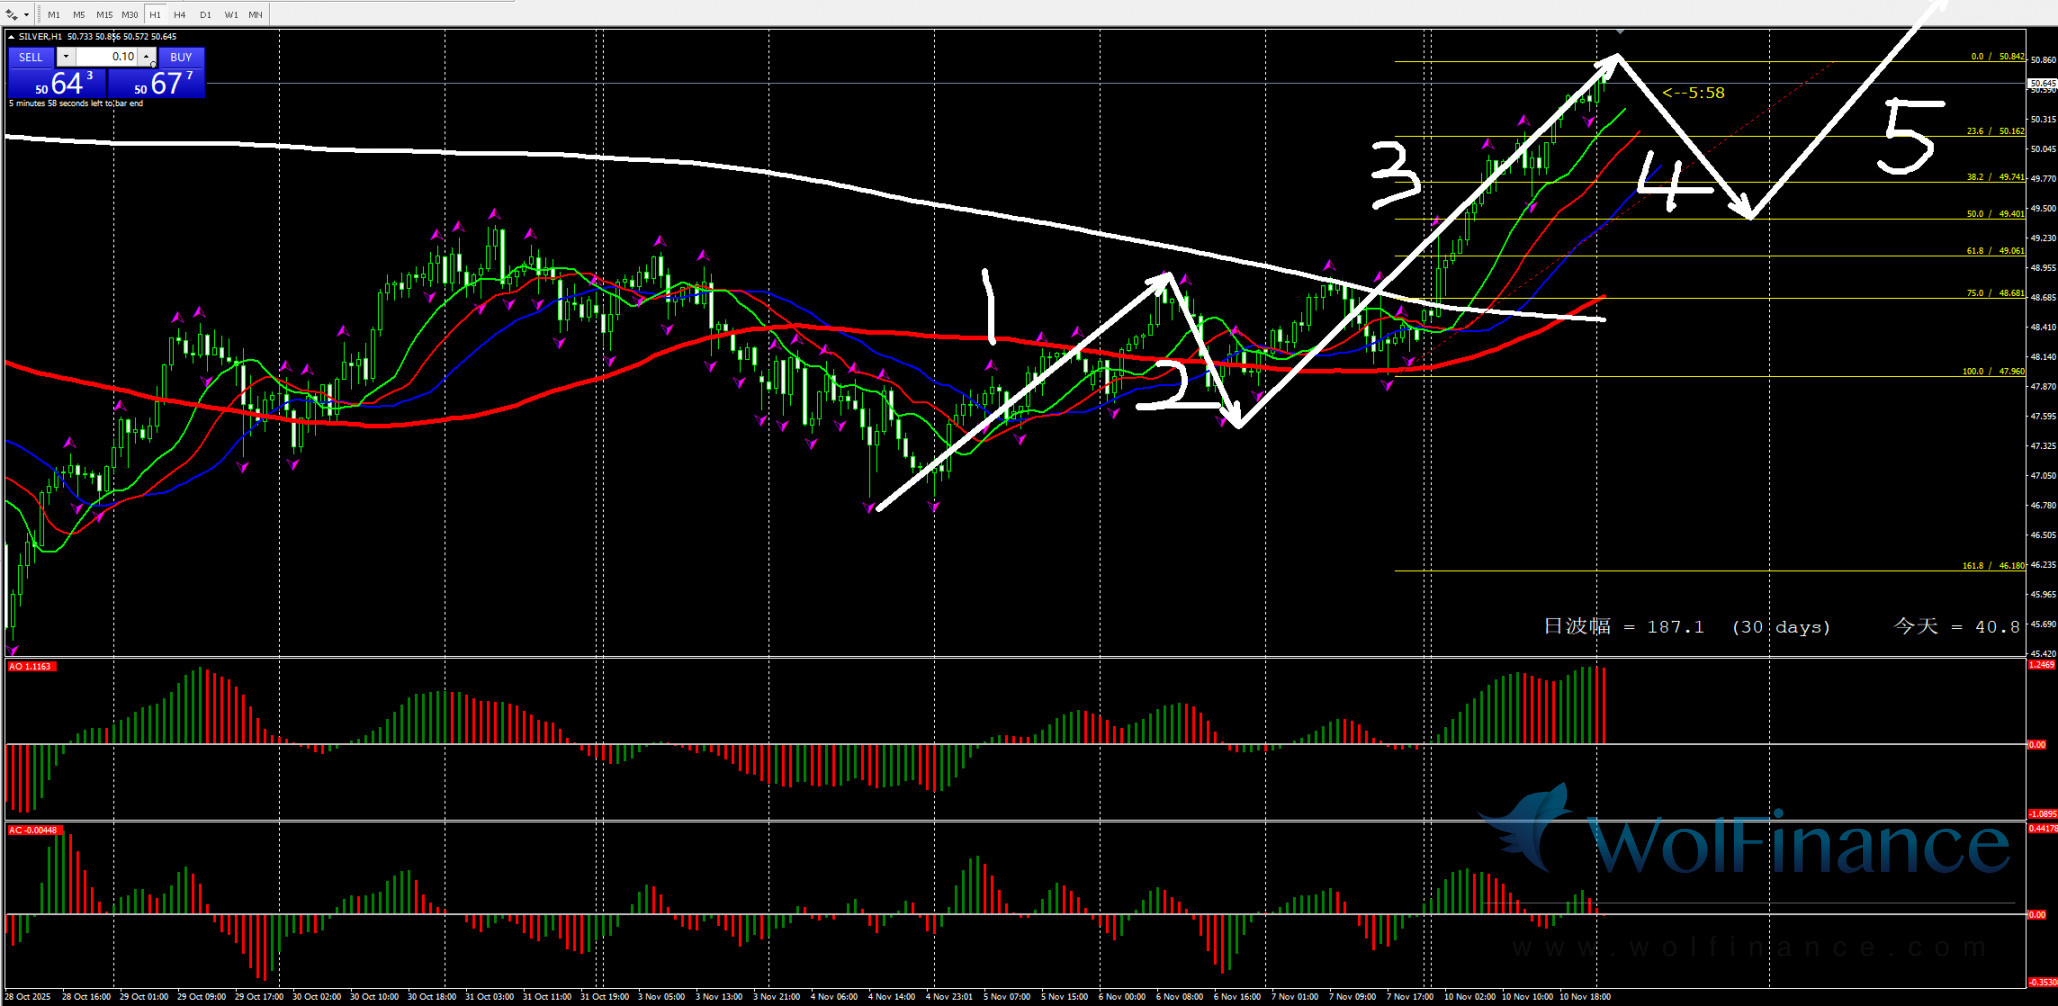Decrease lot volume with the down arrow
Viewport: 2058px width, 1006px height.
pos(66,57)
